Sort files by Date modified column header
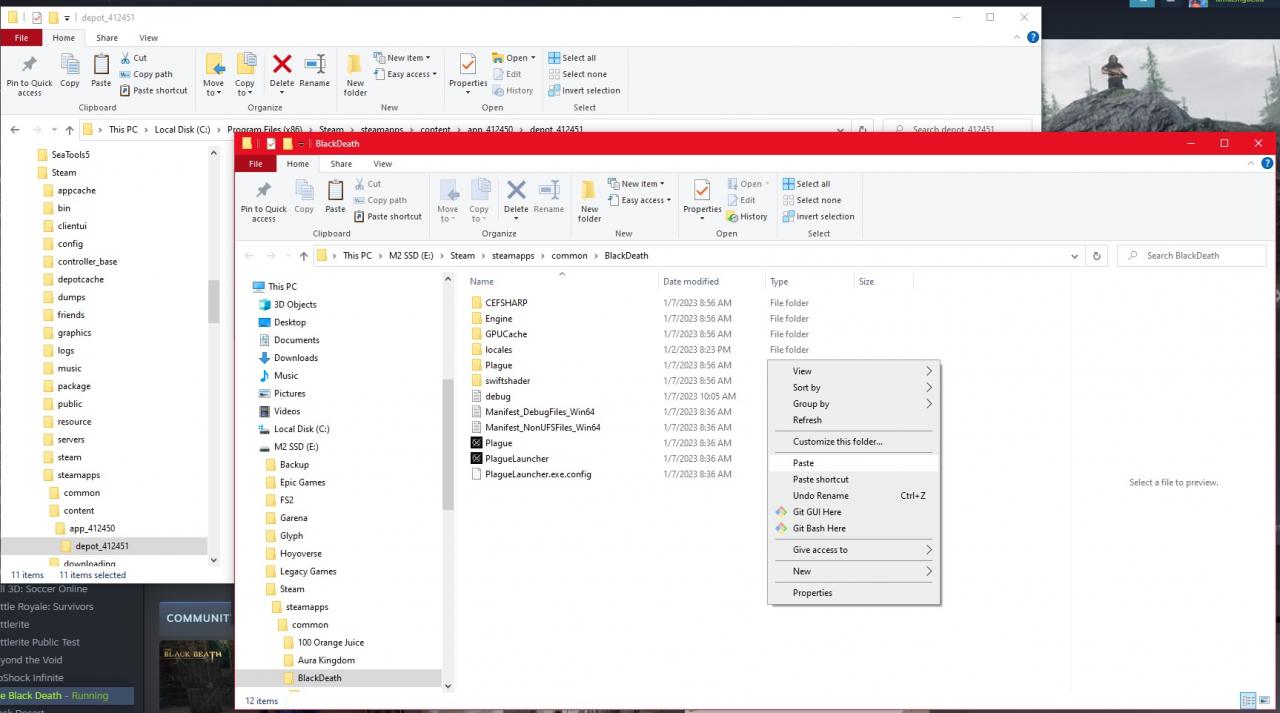This screenshot has height=713, width=1280. (x=691, y=282)
